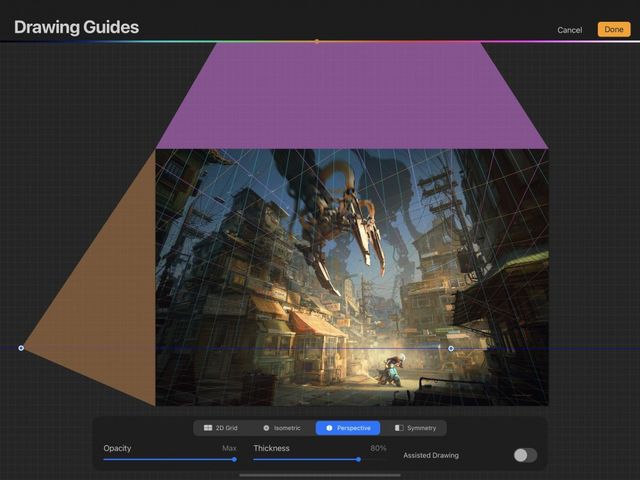Click the '80%' thickness value
Screen dimensions: 640x480
pos(378,448)
